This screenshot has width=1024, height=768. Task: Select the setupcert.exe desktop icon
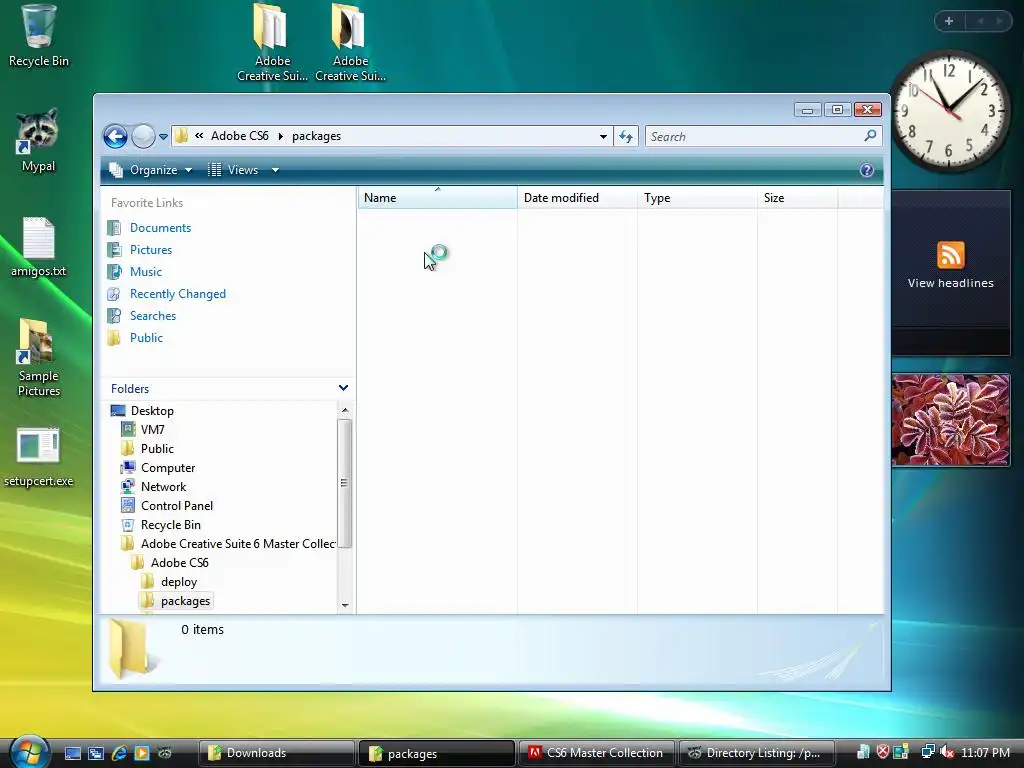tap(39, 457)
